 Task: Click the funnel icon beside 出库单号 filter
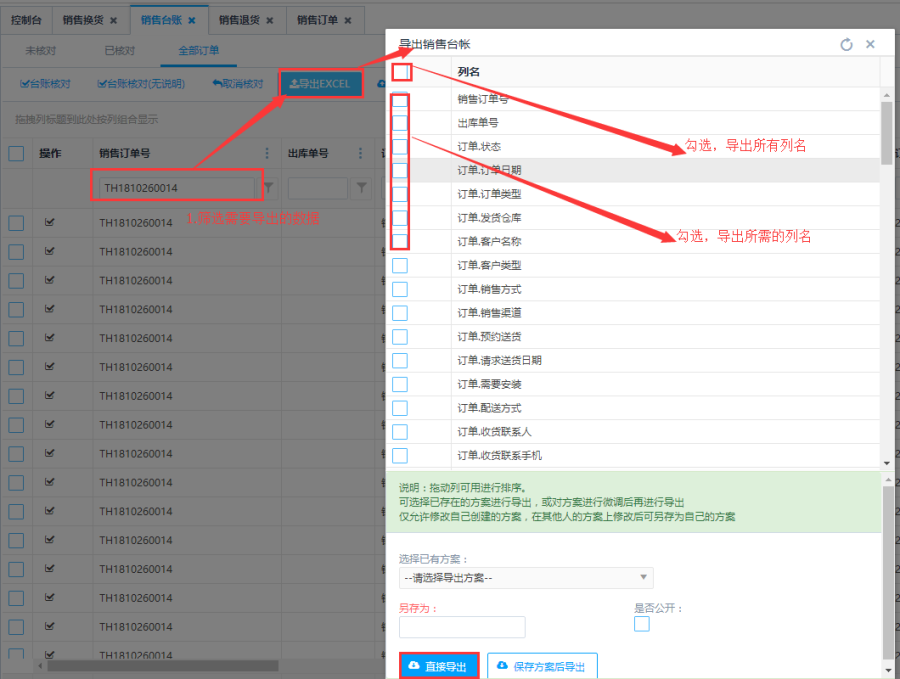[361, 188]
